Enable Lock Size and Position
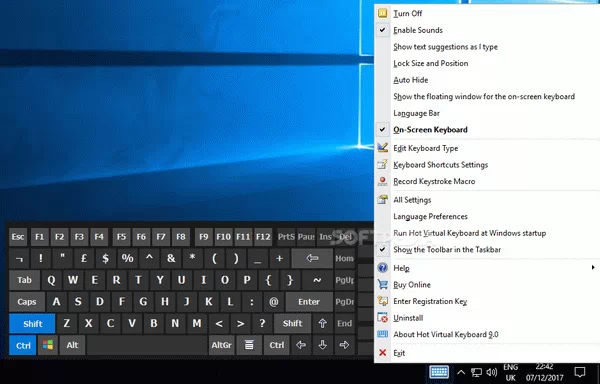 (487, 63)
